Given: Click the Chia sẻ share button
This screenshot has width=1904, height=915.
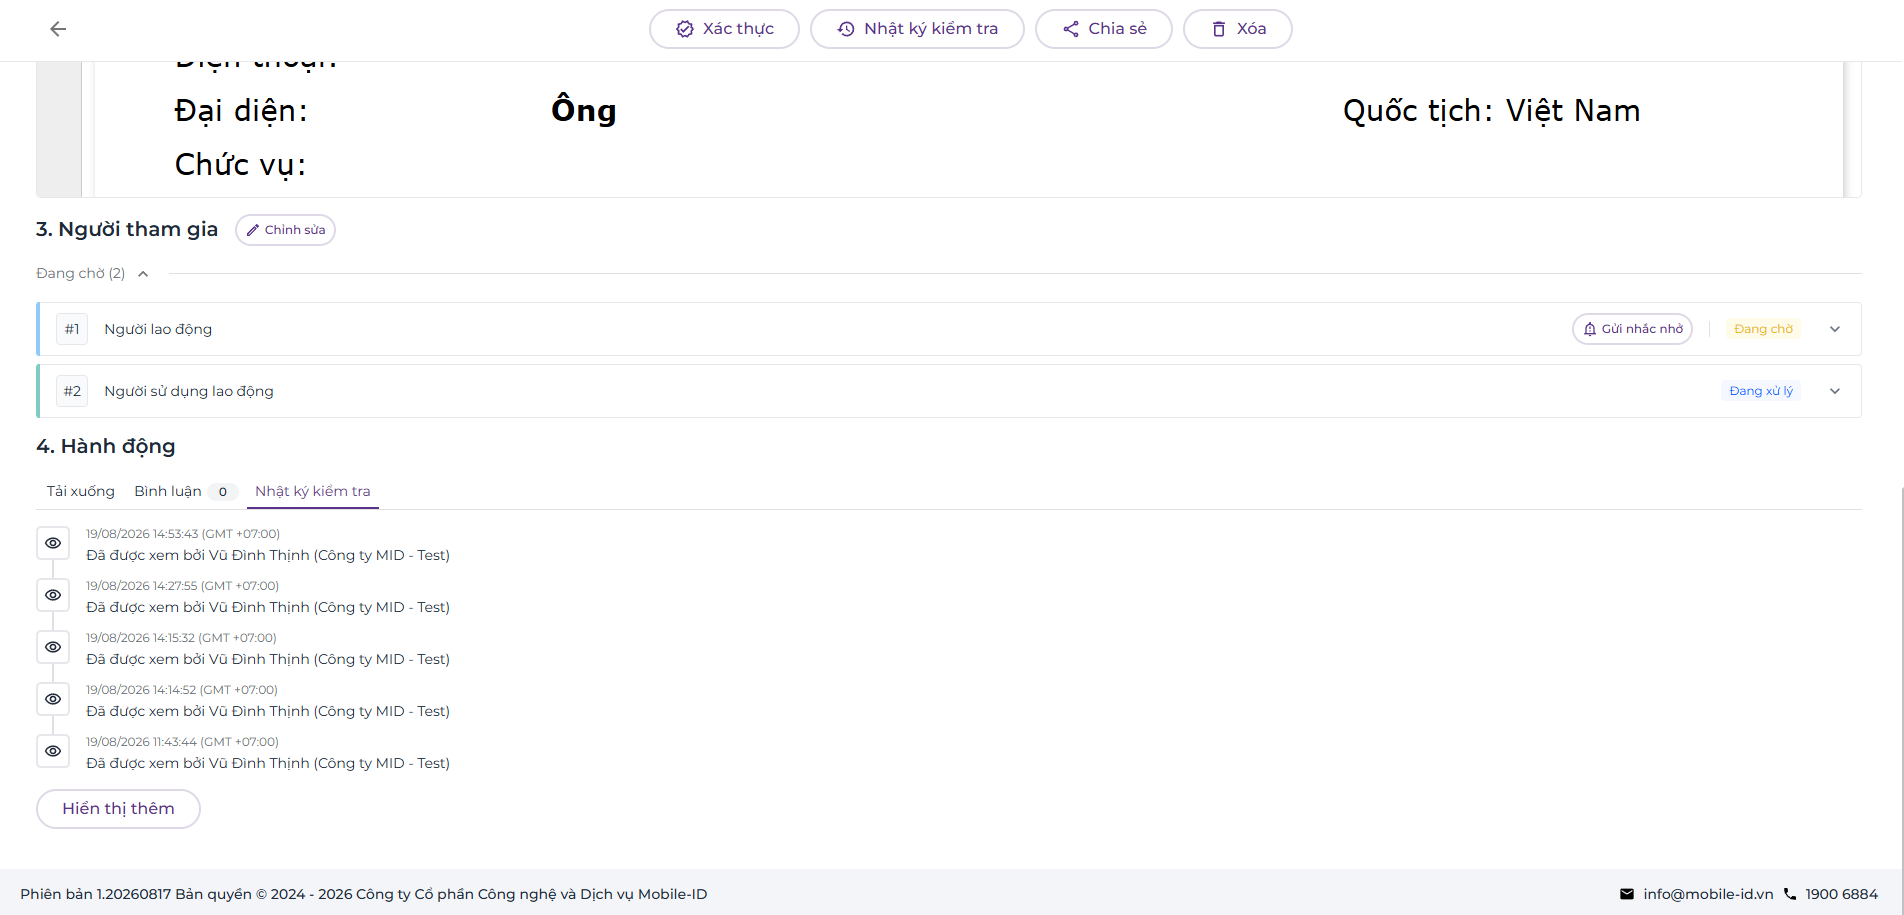Looking at the screenshot, I should [1103, 29].
